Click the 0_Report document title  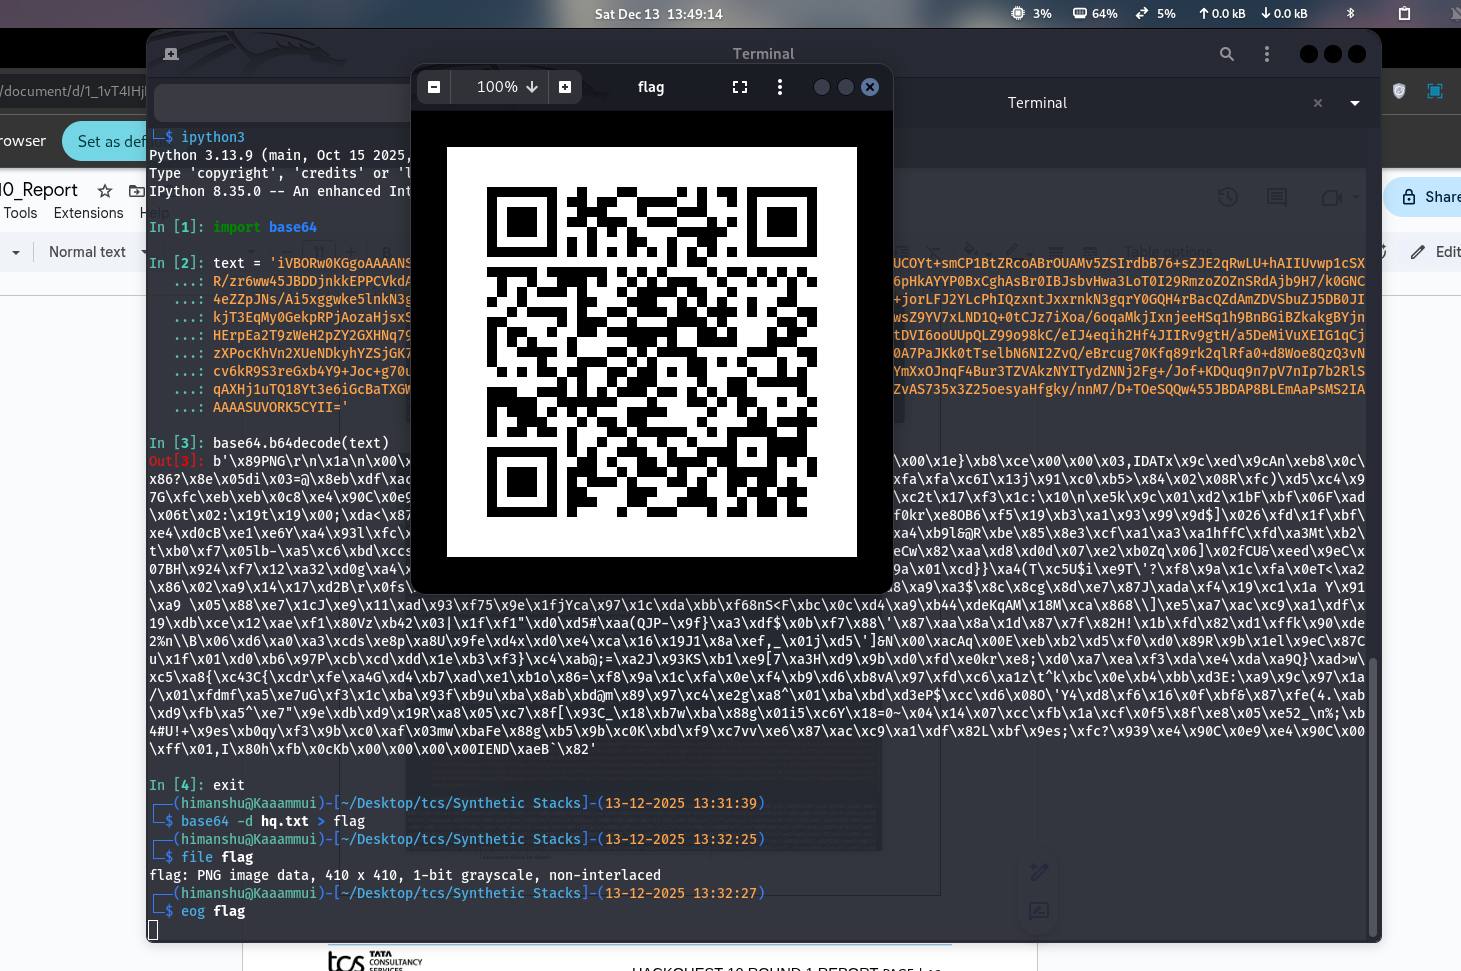tap(39, 190)
